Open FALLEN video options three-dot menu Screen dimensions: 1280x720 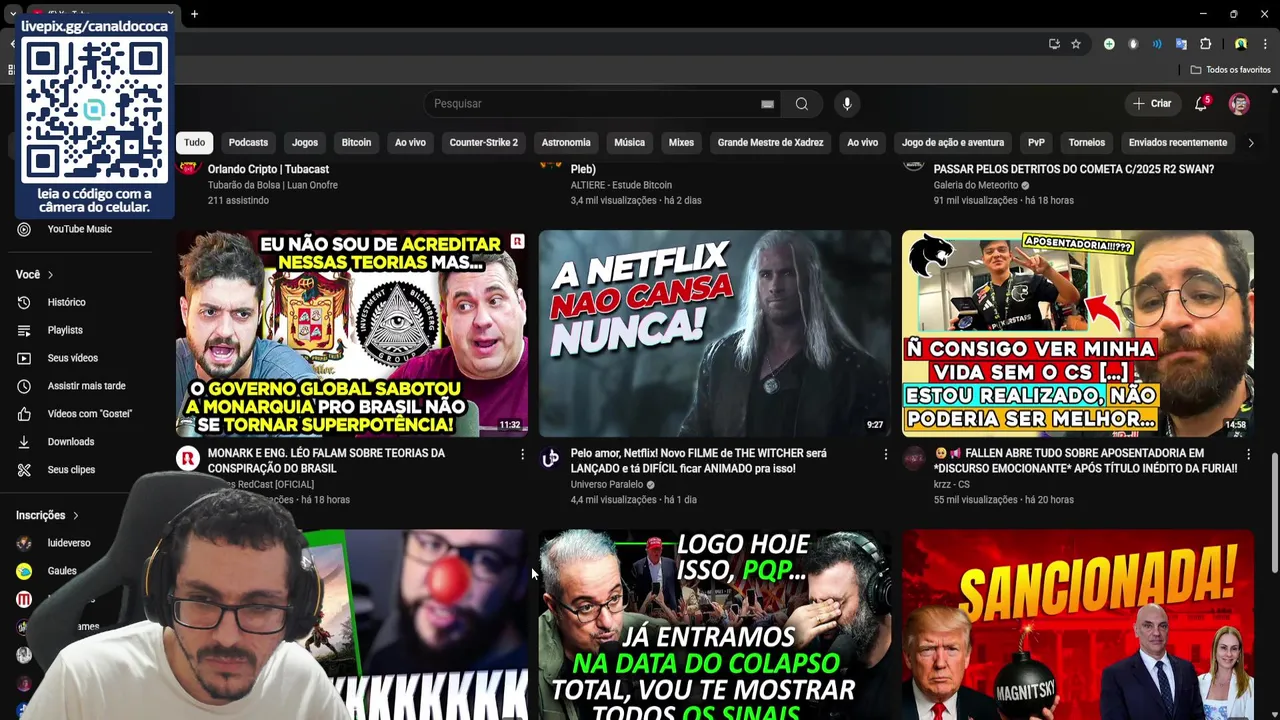1248,454
